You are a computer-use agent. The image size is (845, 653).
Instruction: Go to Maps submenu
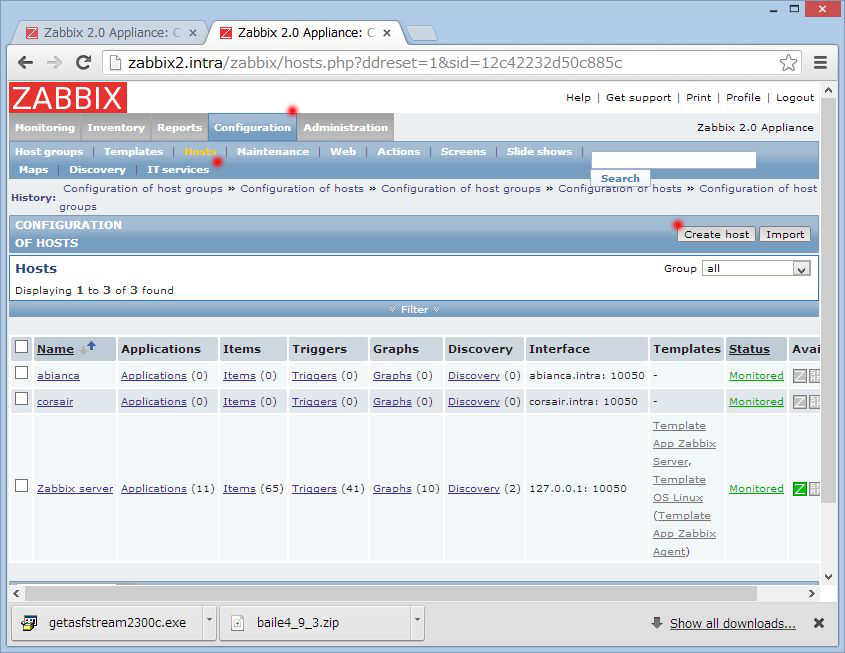pyautogui.click(x=33, y=170)
